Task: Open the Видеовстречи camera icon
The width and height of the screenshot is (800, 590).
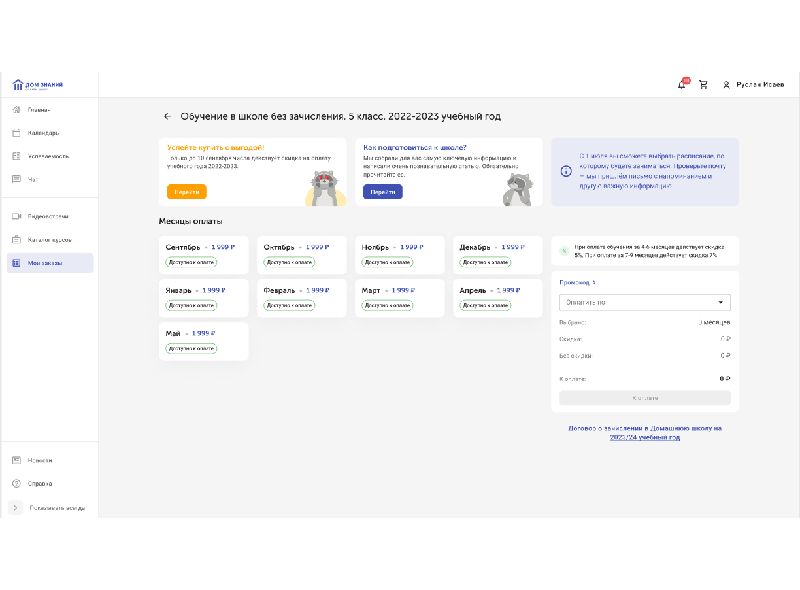Action: [x=16, y=216]
